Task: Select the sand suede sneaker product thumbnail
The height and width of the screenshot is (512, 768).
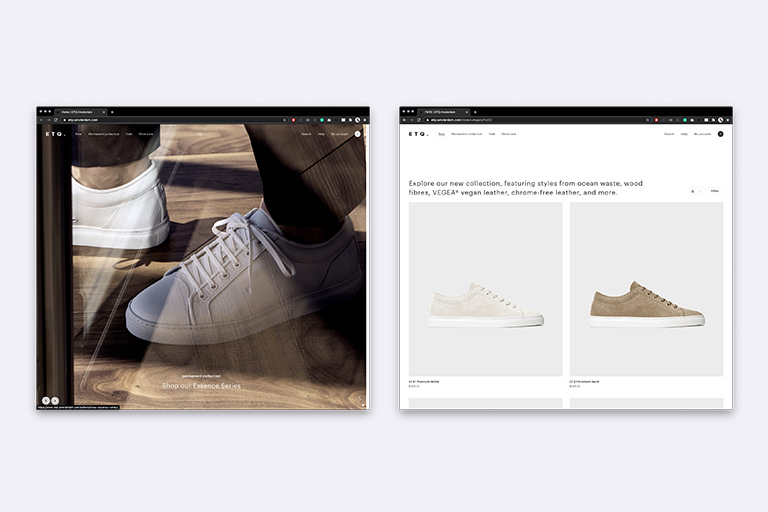Action: pos(646,290)
